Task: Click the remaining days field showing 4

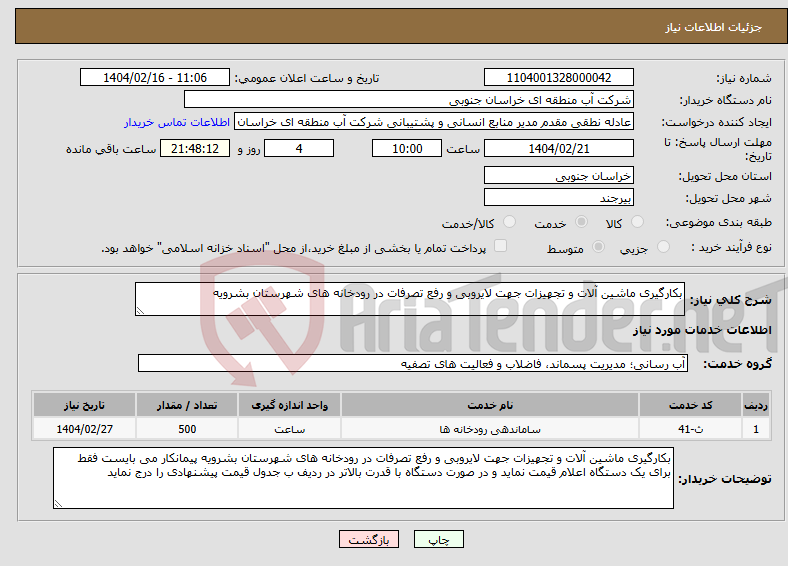Action: point(299,148)
